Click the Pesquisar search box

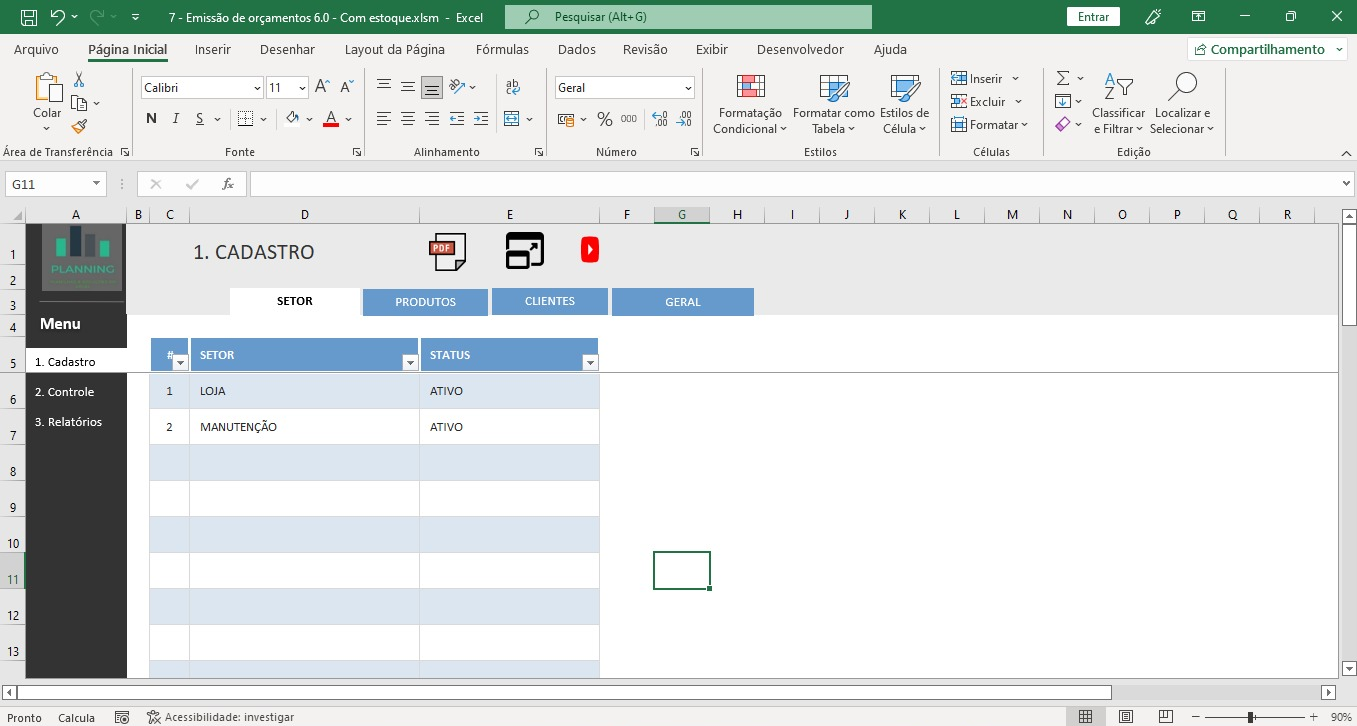point(688,17)
